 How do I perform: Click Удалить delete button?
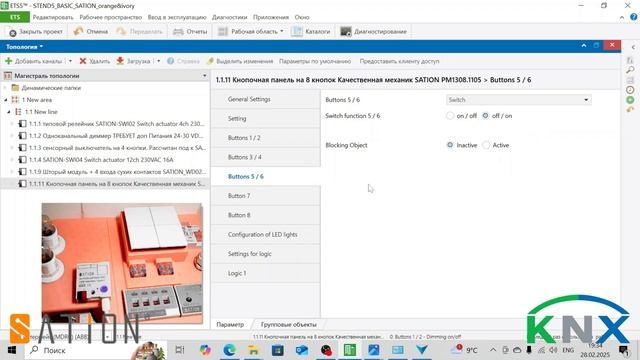pyautogui.click(x=94, y=61)
